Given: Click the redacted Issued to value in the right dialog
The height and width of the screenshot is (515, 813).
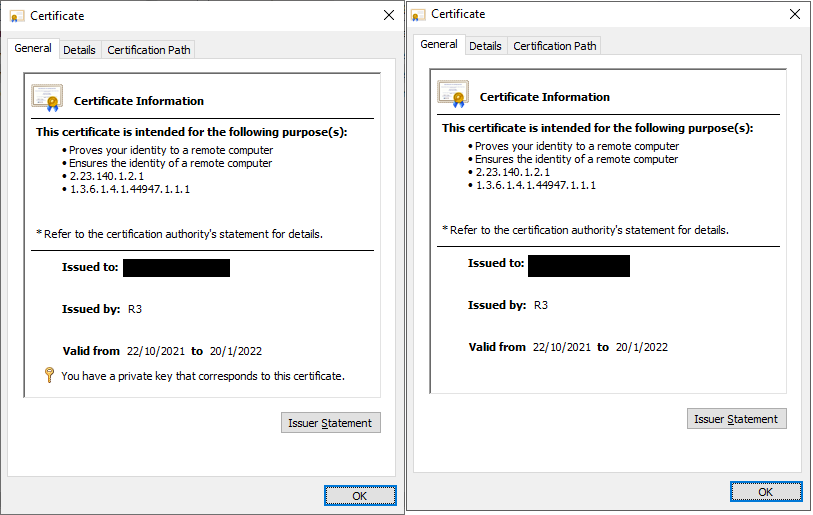Looking at the screenshot, I should pos(579,265).
